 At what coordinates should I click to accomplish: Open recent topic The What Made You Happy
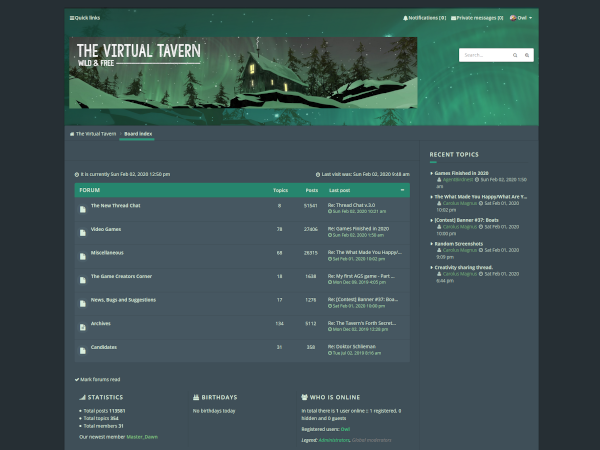481,197
